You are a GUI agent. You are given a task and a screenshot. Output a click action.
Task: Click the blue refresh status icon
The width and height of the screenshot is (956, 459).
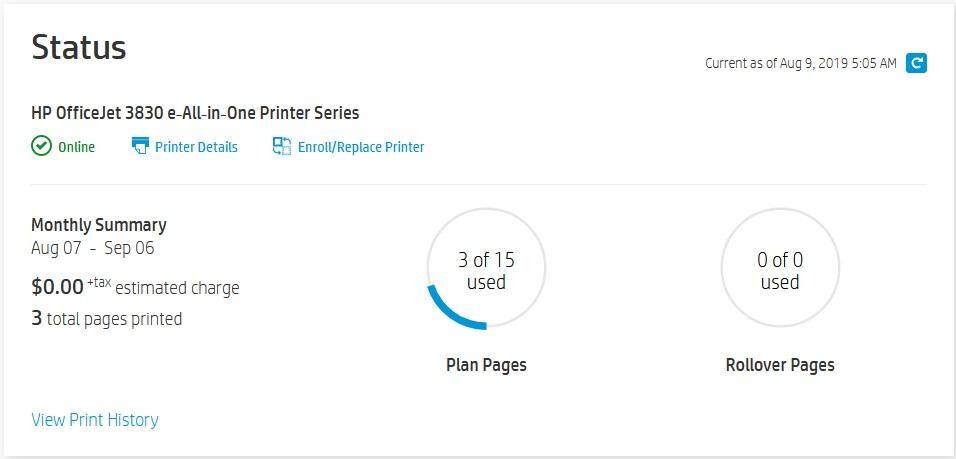[916, 63]
